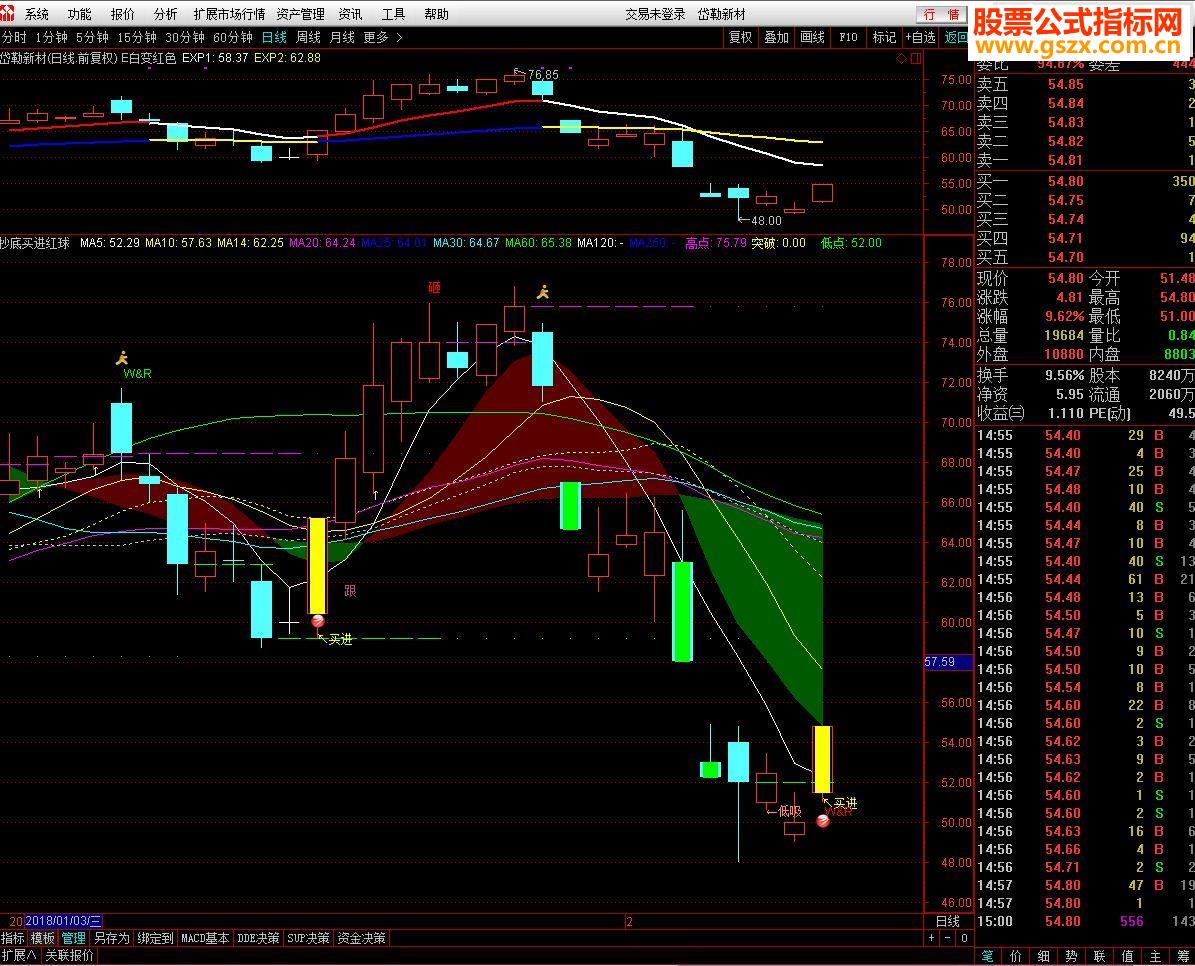Image resolution: width=1195 pixels, height=966 pixels.
Task: Select the DDE决策 indicator template
Action: click(258, 939)
